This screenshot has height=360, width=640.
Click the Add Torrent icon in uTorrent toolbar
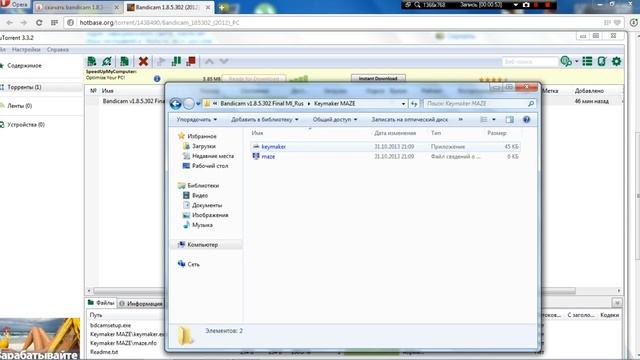[92, 62]
